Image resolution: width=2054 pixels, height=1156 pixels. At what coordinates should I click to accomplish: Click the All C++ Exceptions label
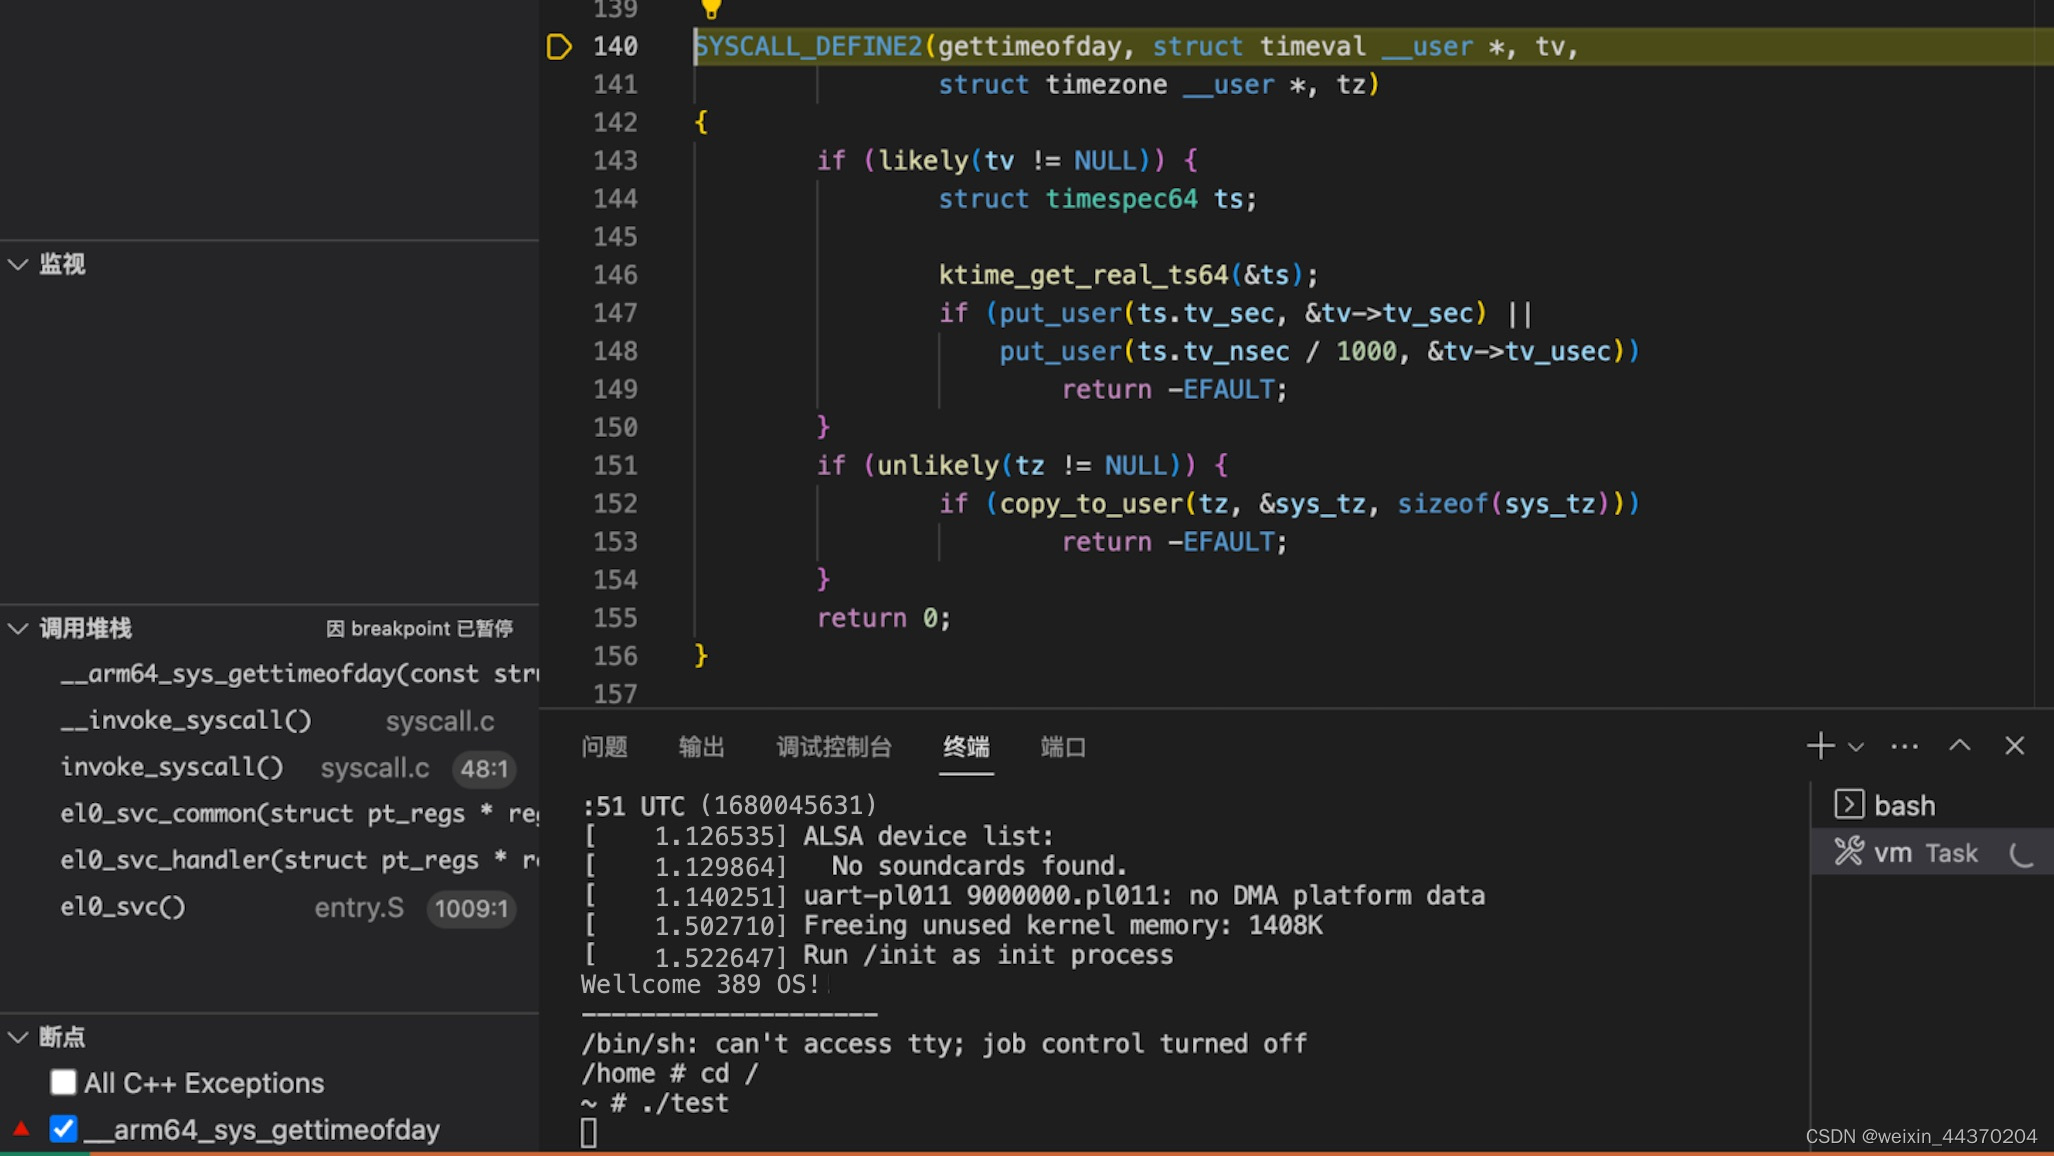pyautogui.click(x=204, y=1083)
